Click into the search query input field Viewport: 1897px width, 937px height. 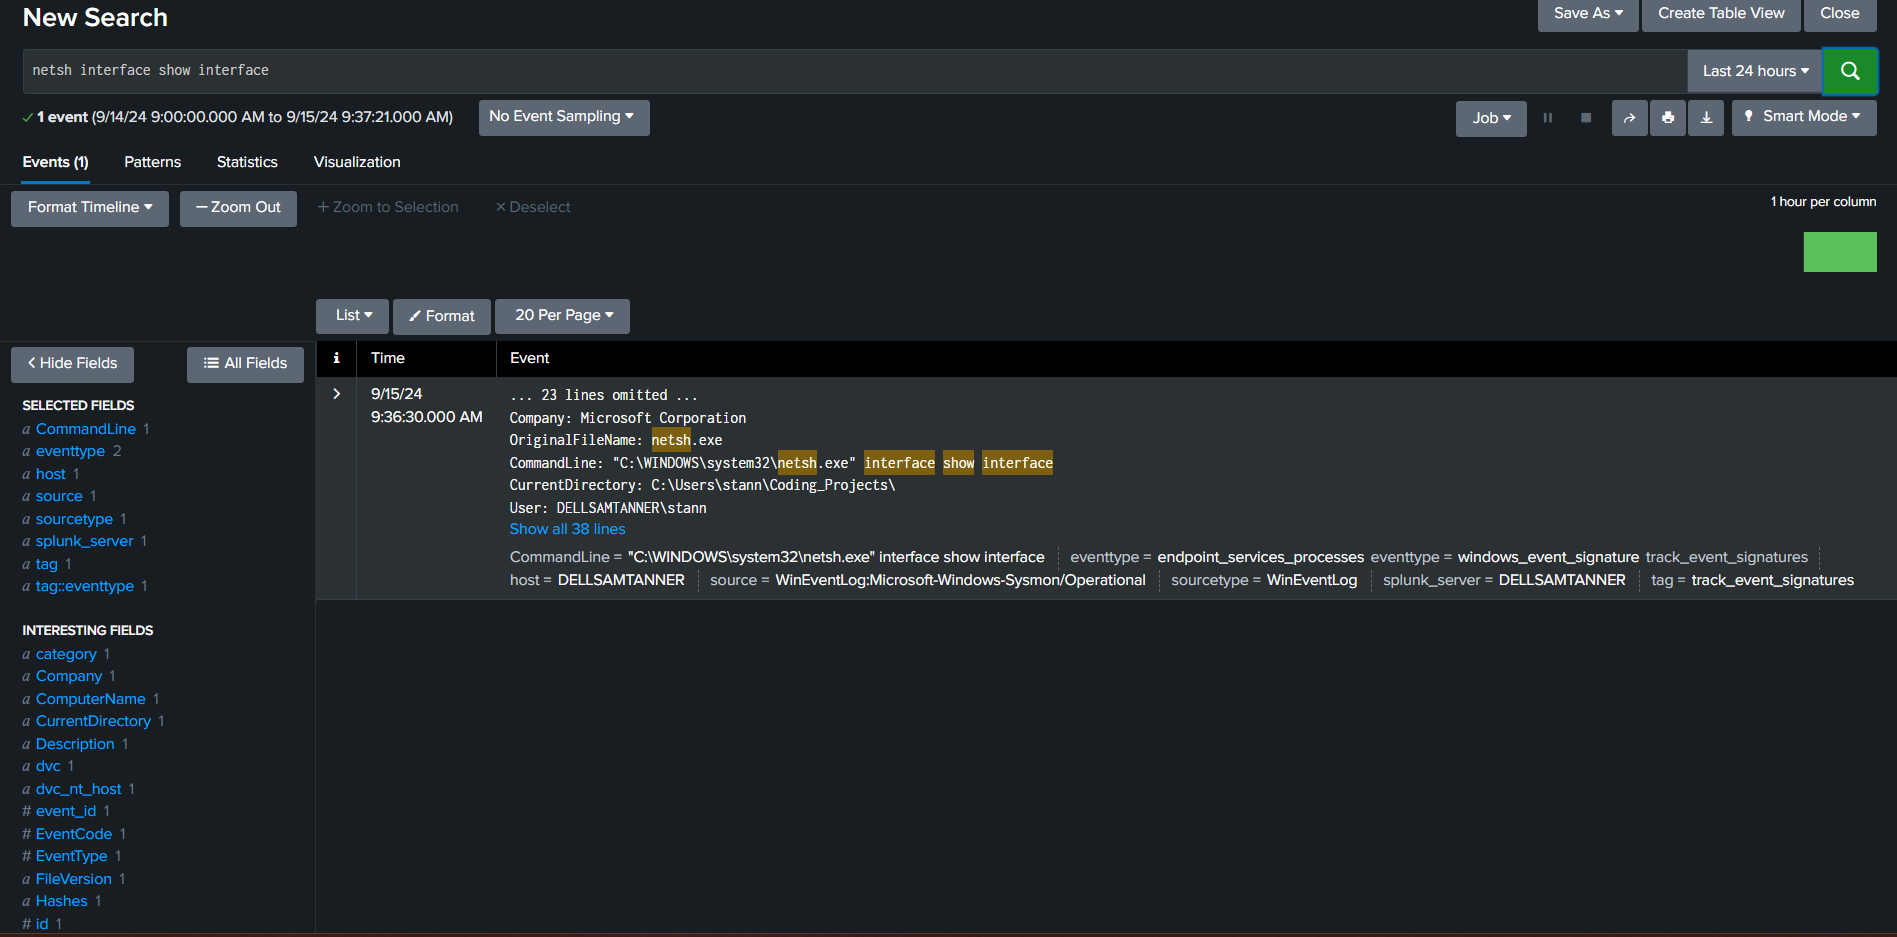pos(850,71)
